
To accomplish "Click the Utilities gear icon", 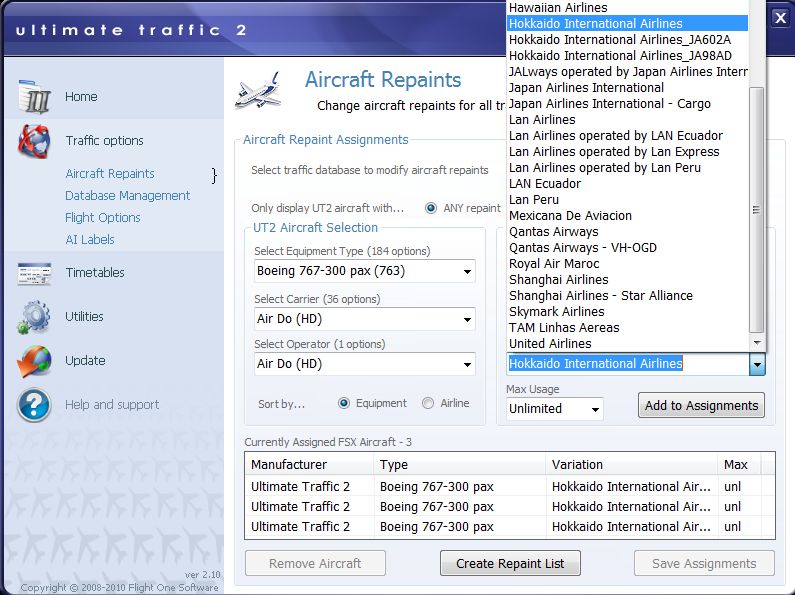I will click(33, 317).
